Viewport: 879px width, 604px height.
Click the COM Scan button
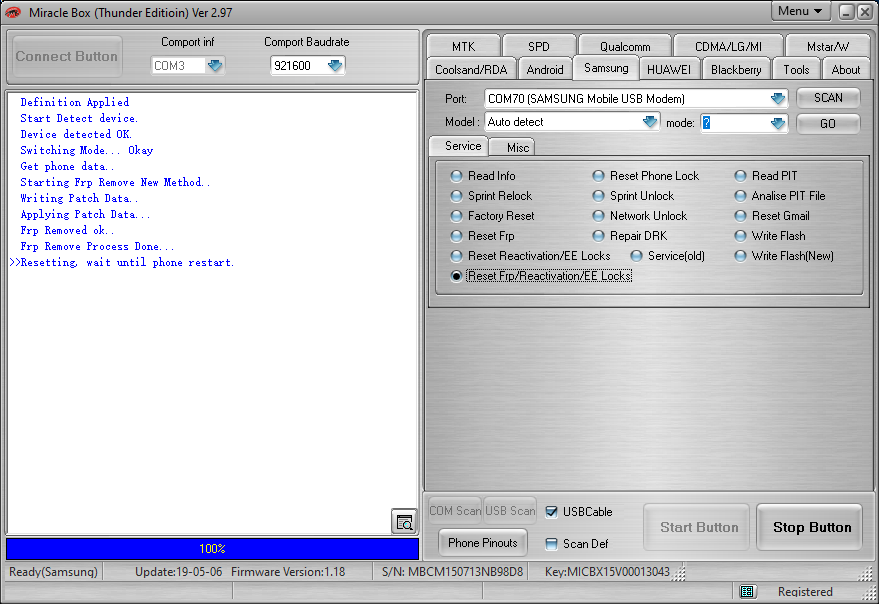pos(455,510)
